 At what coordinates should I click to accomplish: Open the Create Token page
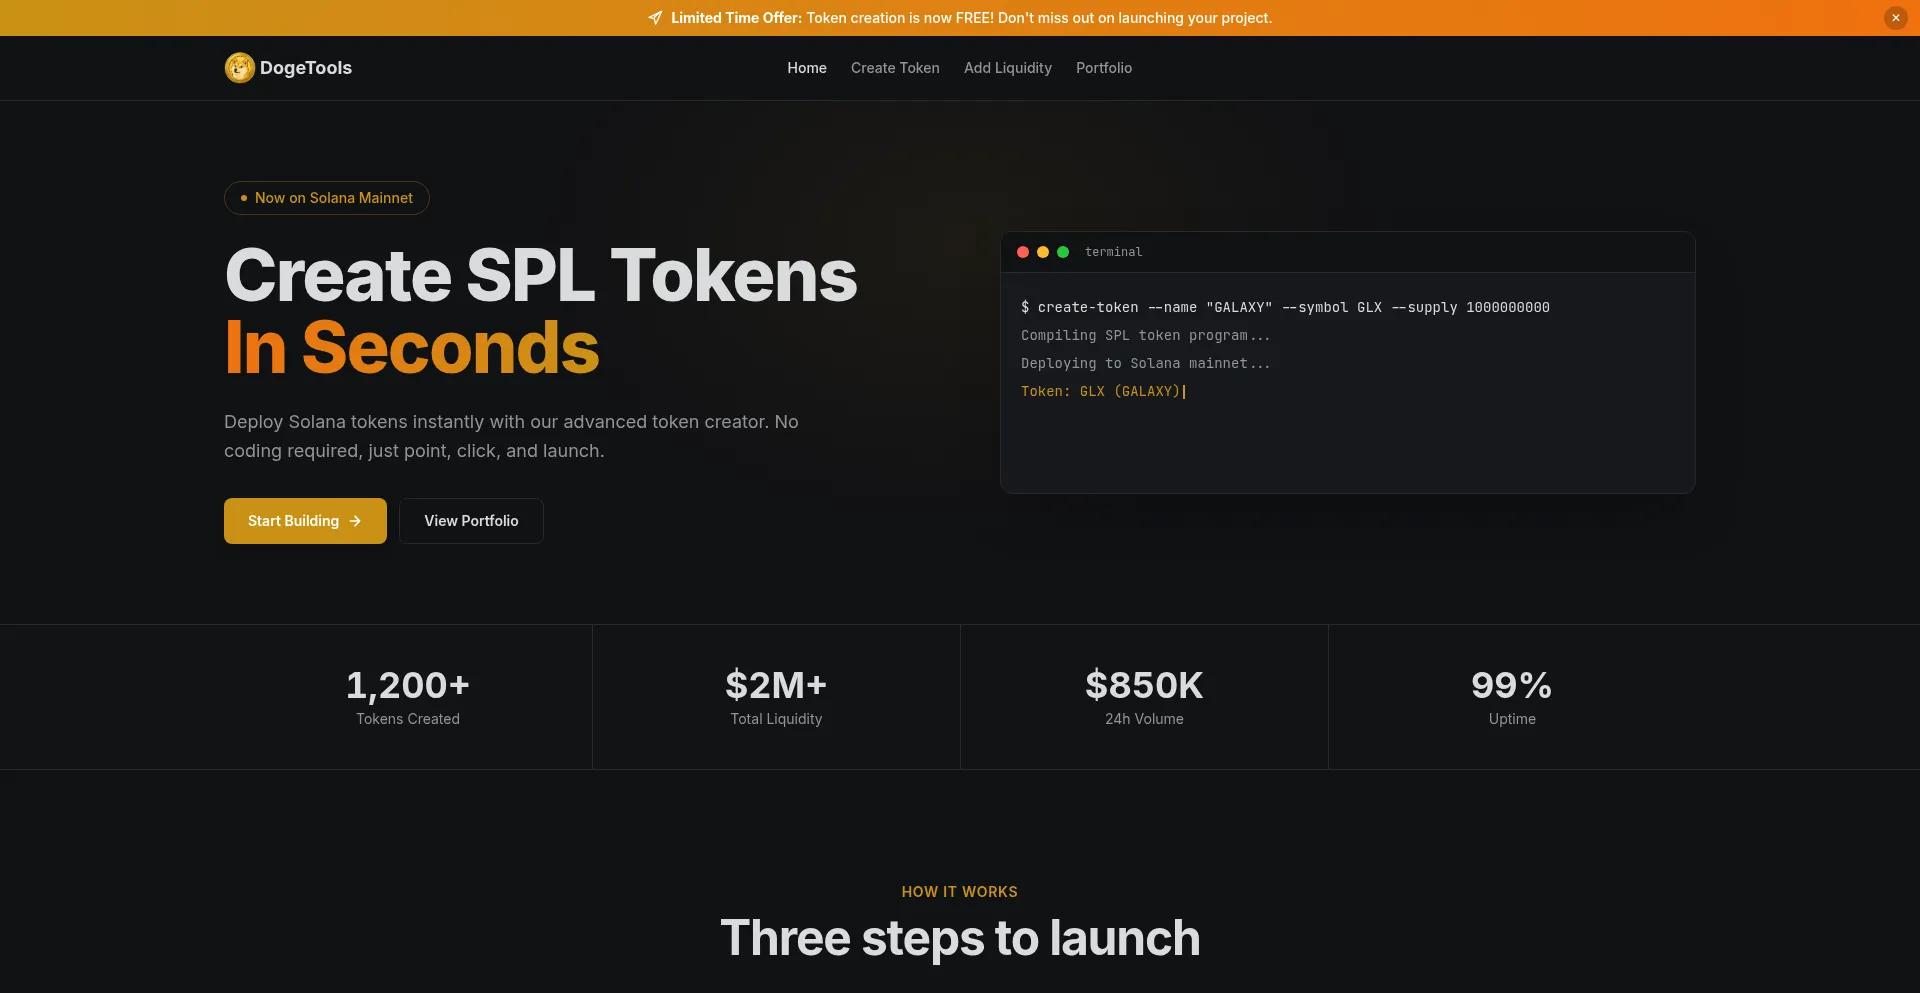pyautogui.click(x=895, y=68)
